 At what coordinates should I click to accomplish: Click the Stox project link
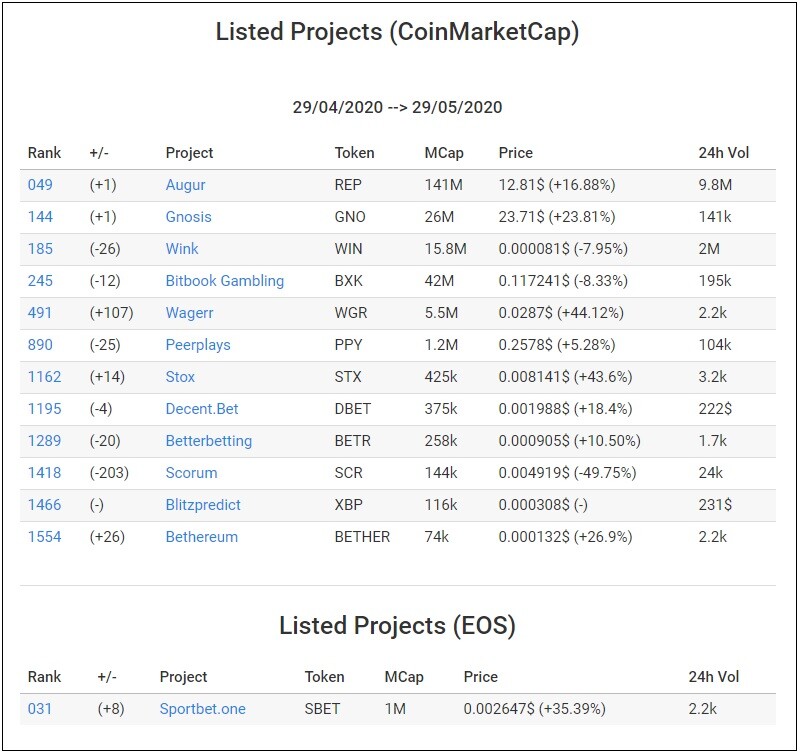point(180,377)
